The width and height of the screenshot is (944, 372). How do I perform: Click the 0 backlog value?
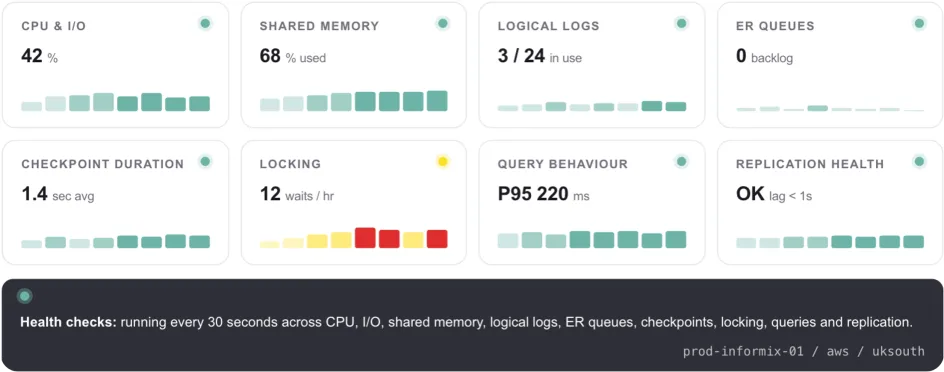coord(764,57)
